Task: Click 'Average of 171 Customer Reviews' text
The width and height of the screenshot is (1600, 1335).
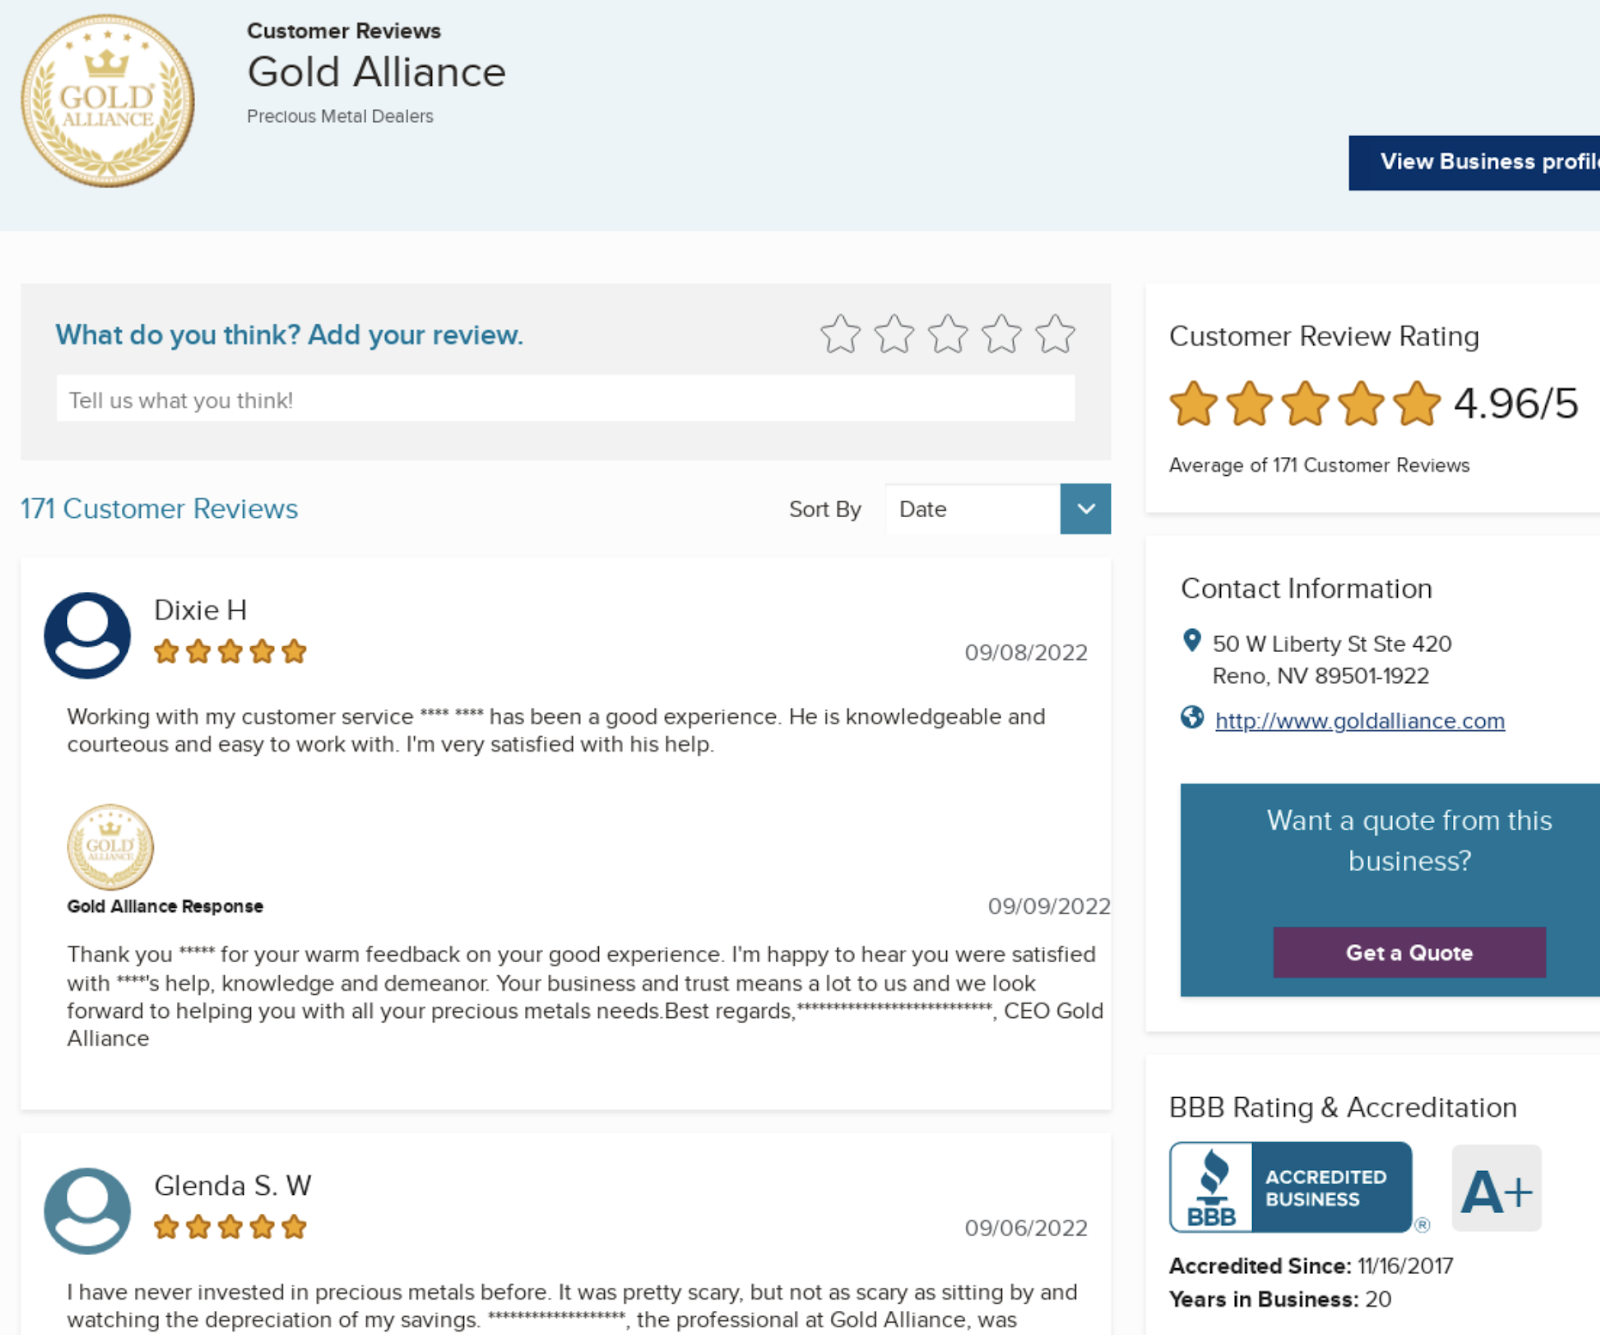Action: click(x=1319, y=465)
